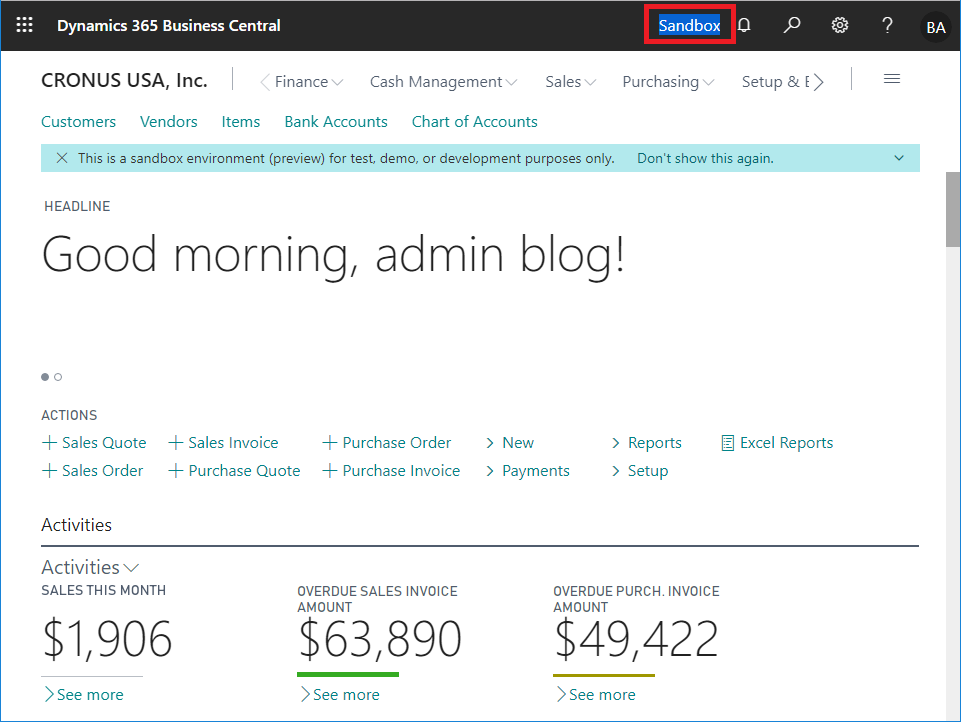Expand the Finance menu
Image resolution: width=961 pixels, height=722 pixels.
click(x=308, y=82)
